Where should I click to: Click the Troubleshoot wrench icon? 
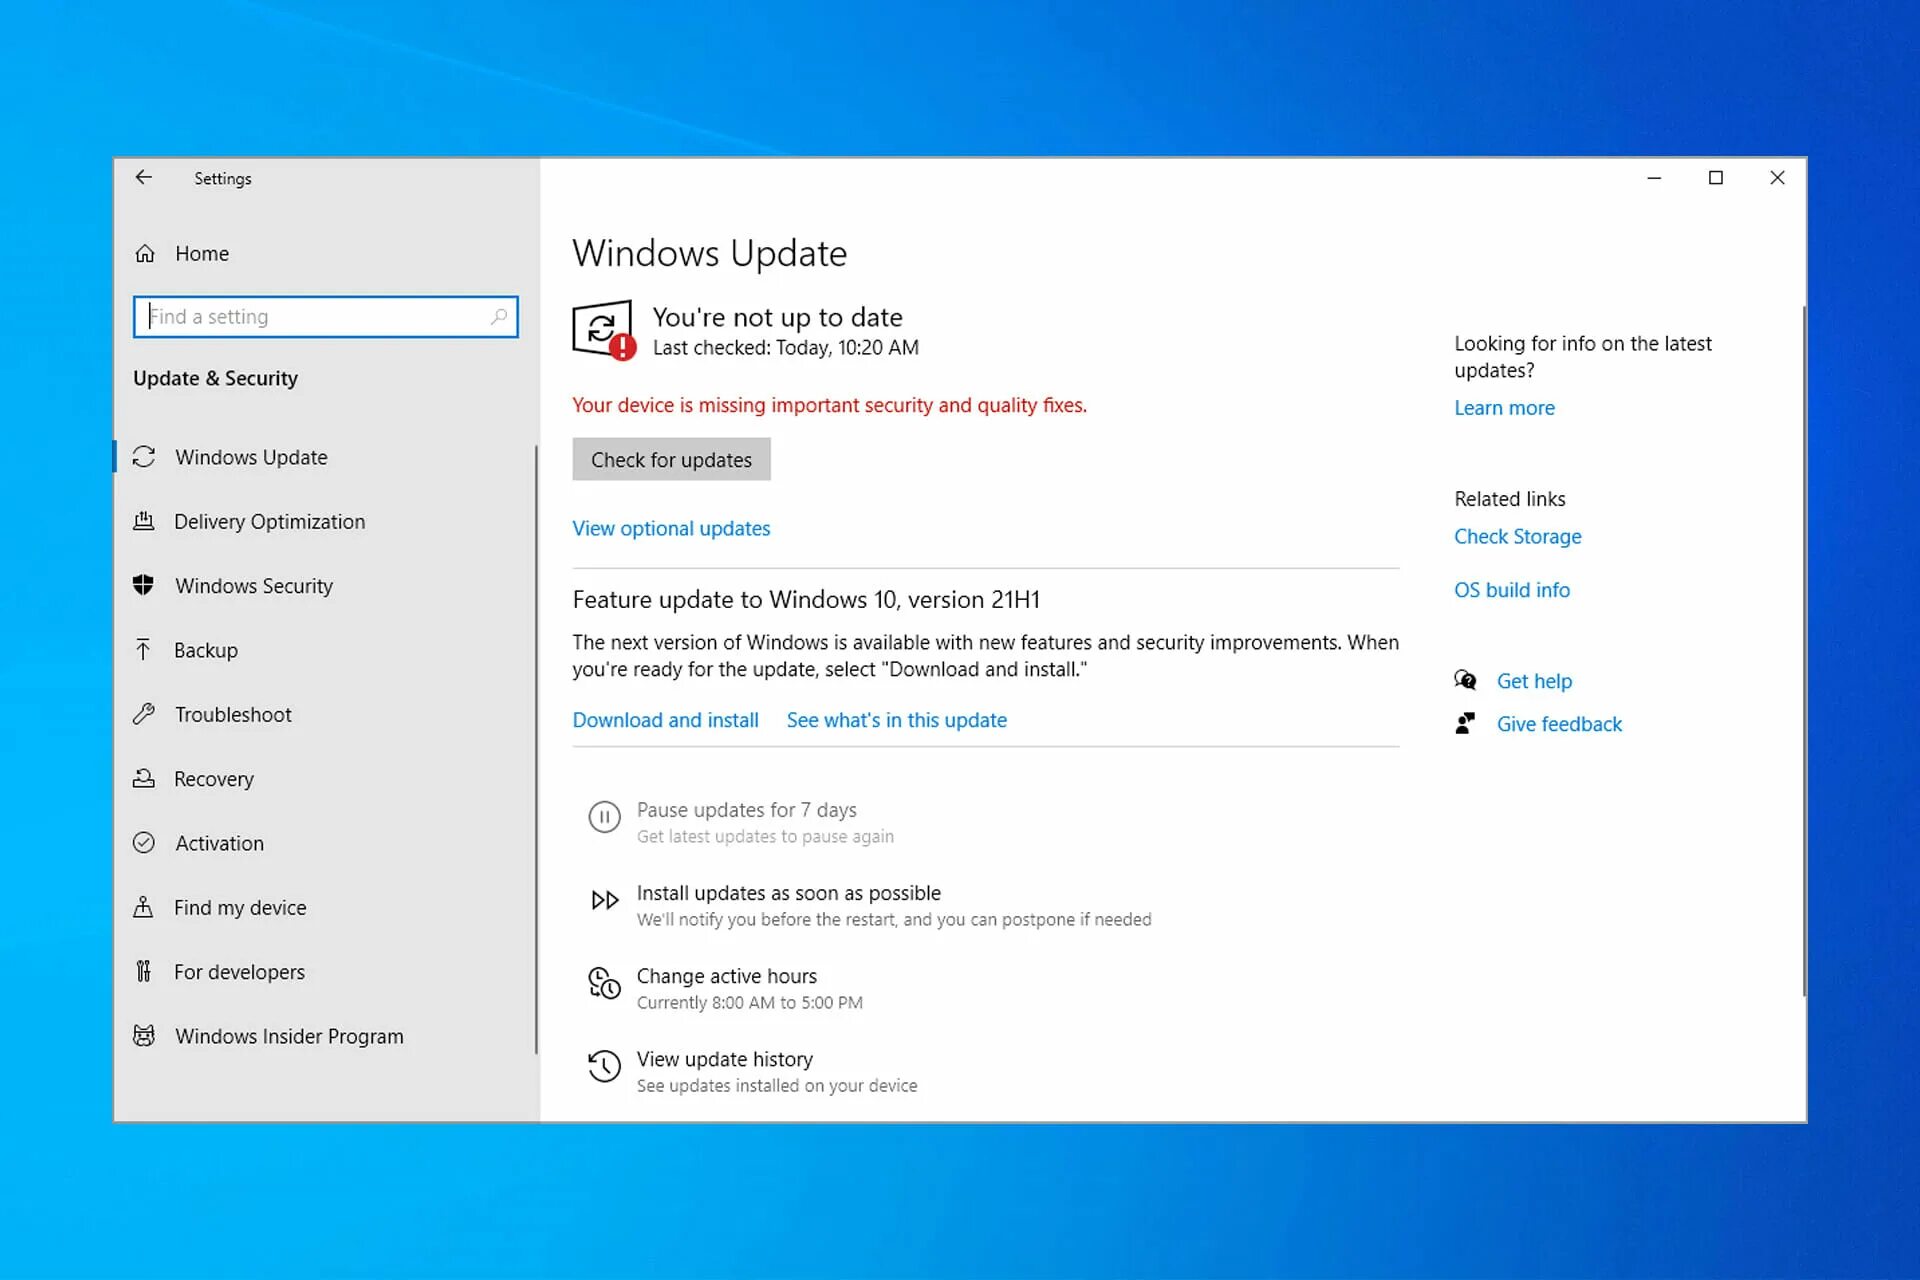click(x=144, y=715)
